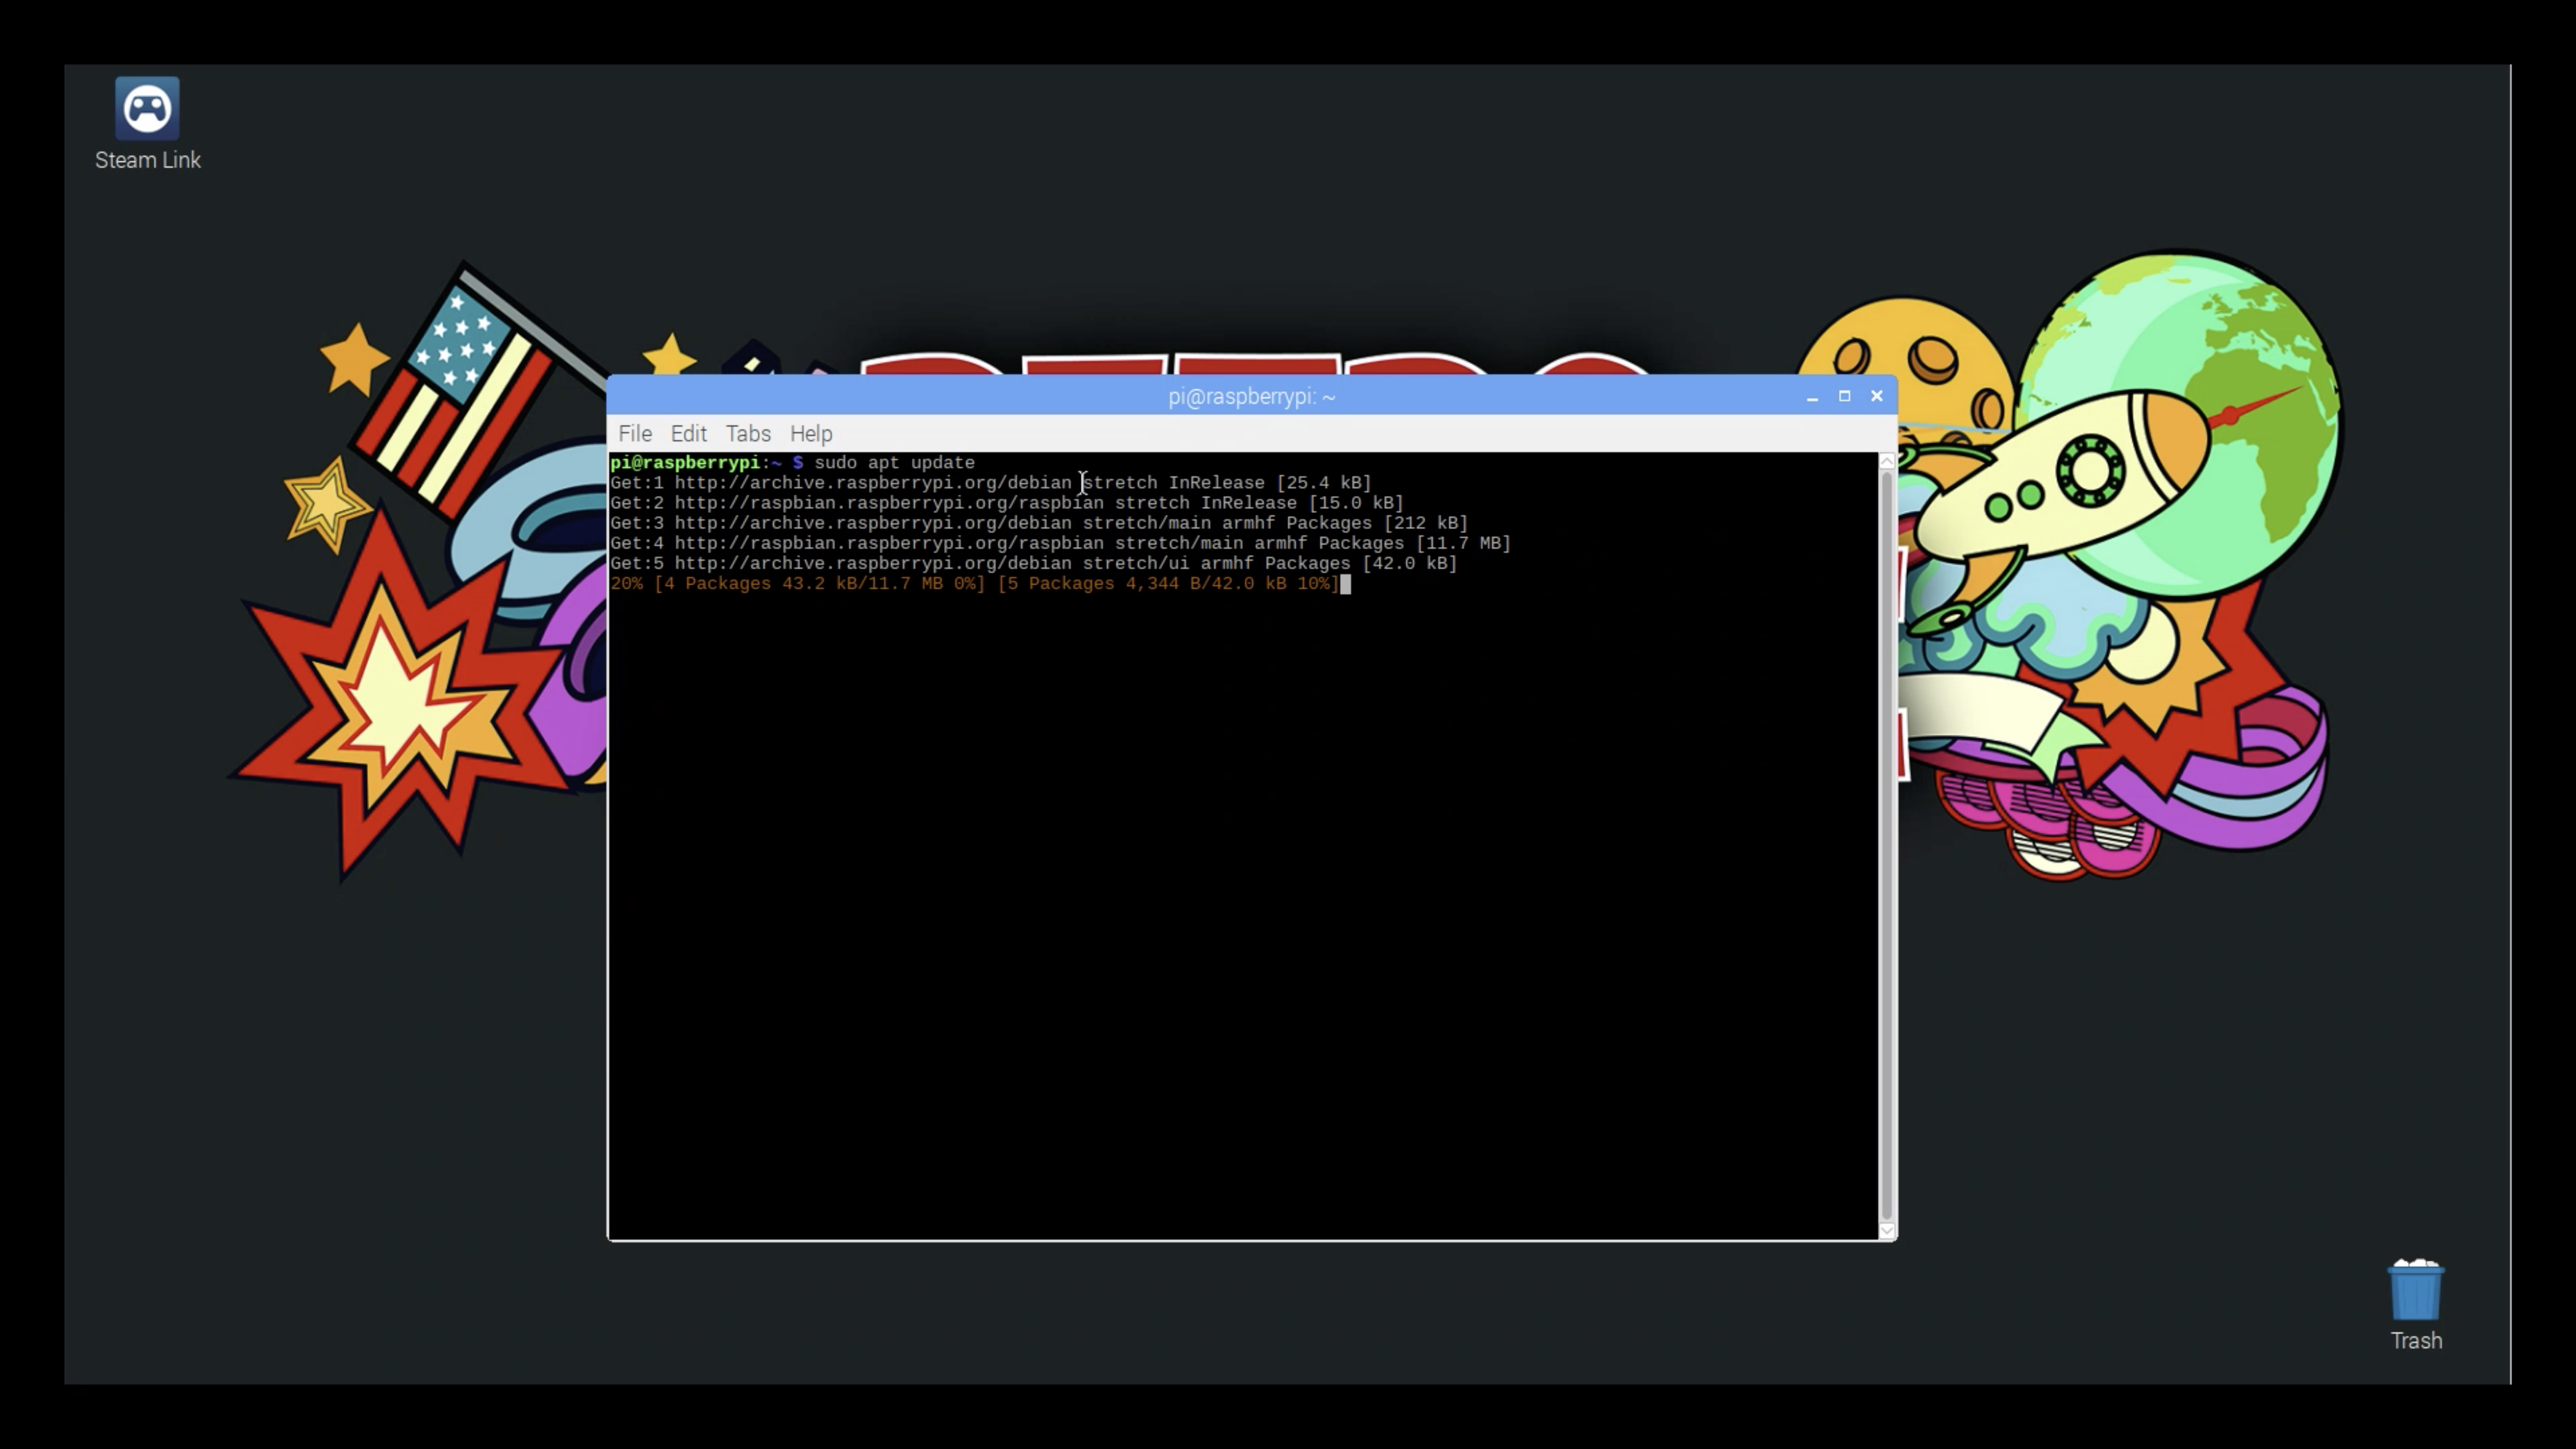This screenshot has width=2576, height=1449.
Task: Open the File menu in terminal
Action: [635, 434]
